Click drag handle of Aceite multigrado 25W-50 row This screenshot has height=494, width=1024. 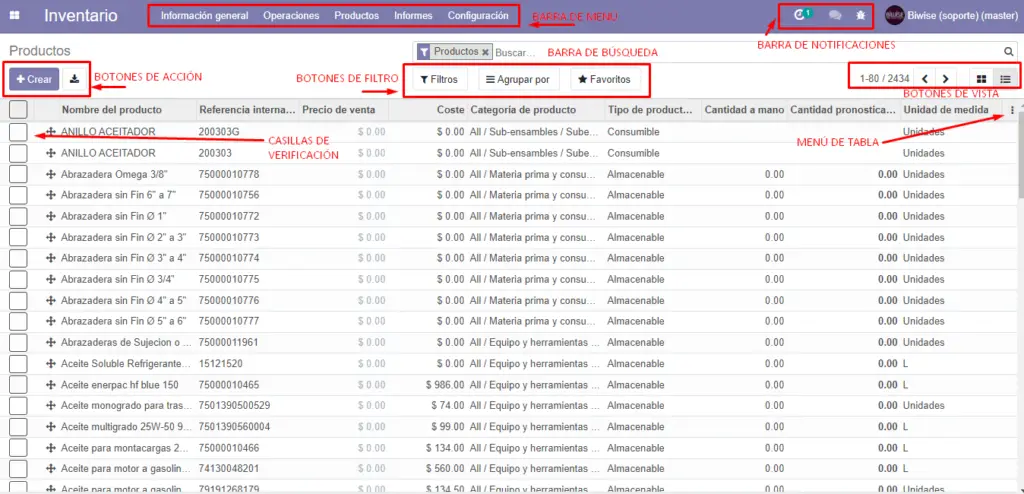pos(50,427)
